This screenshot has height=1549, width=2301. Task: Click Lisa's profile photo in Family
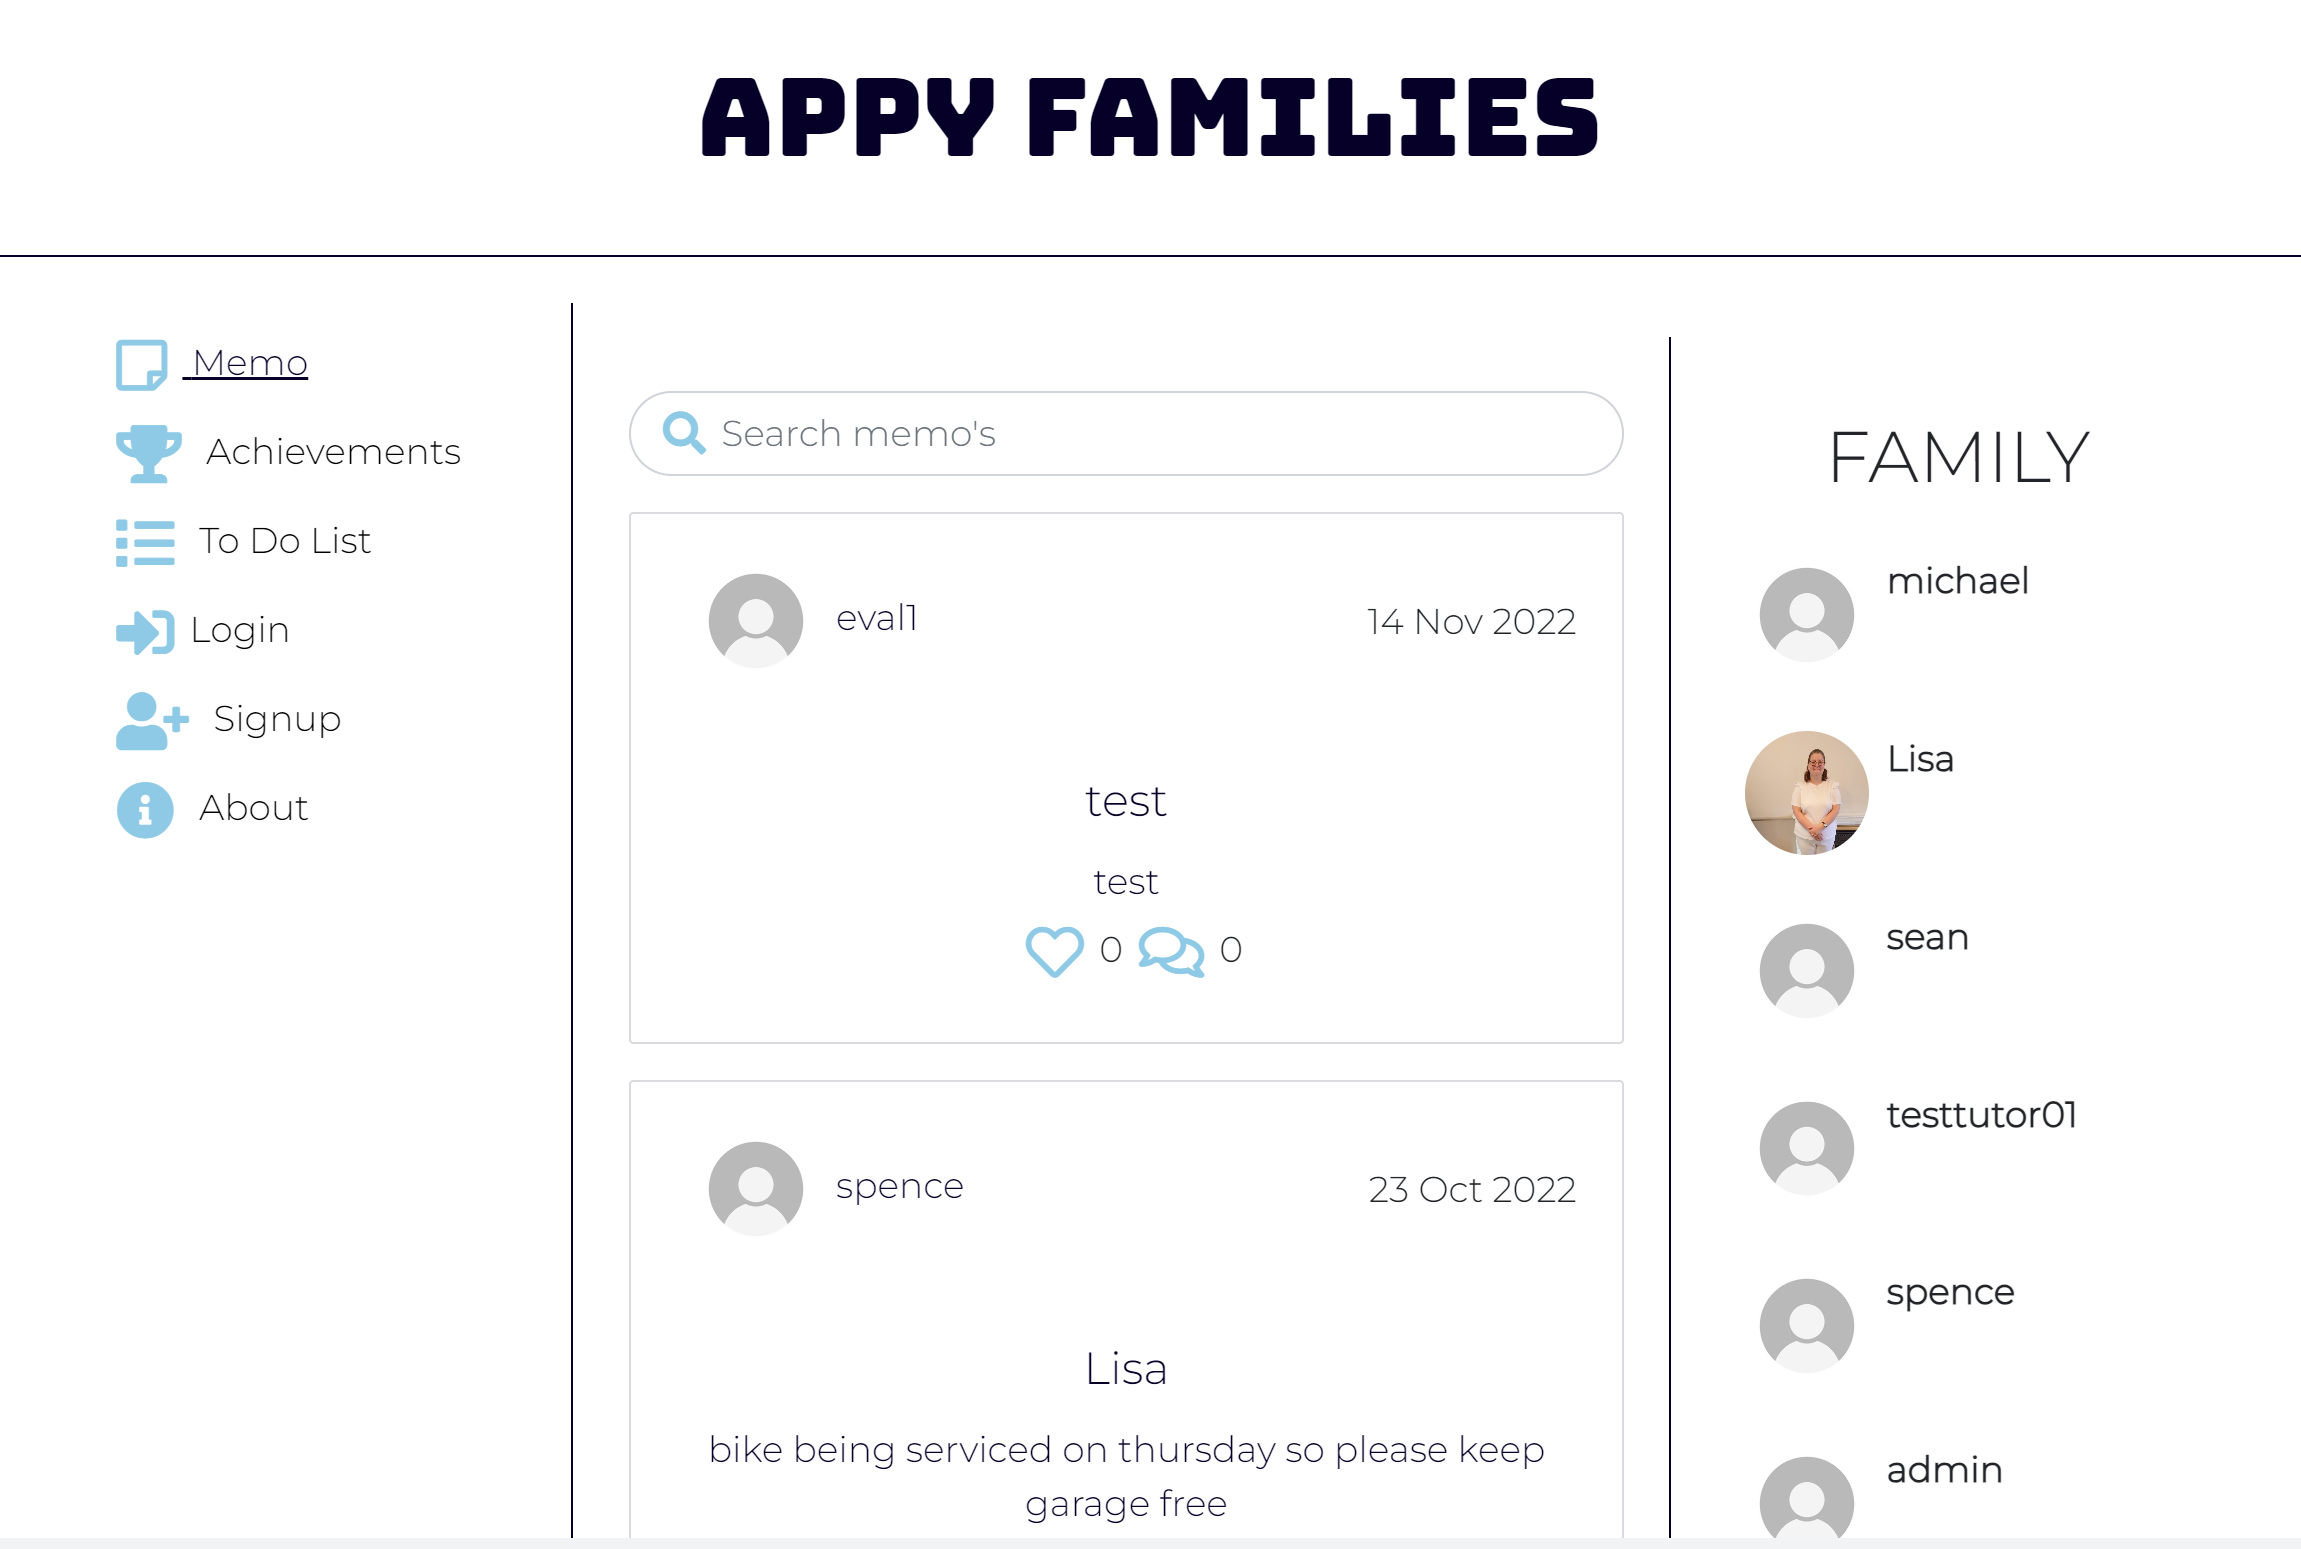click(1807, 793)
